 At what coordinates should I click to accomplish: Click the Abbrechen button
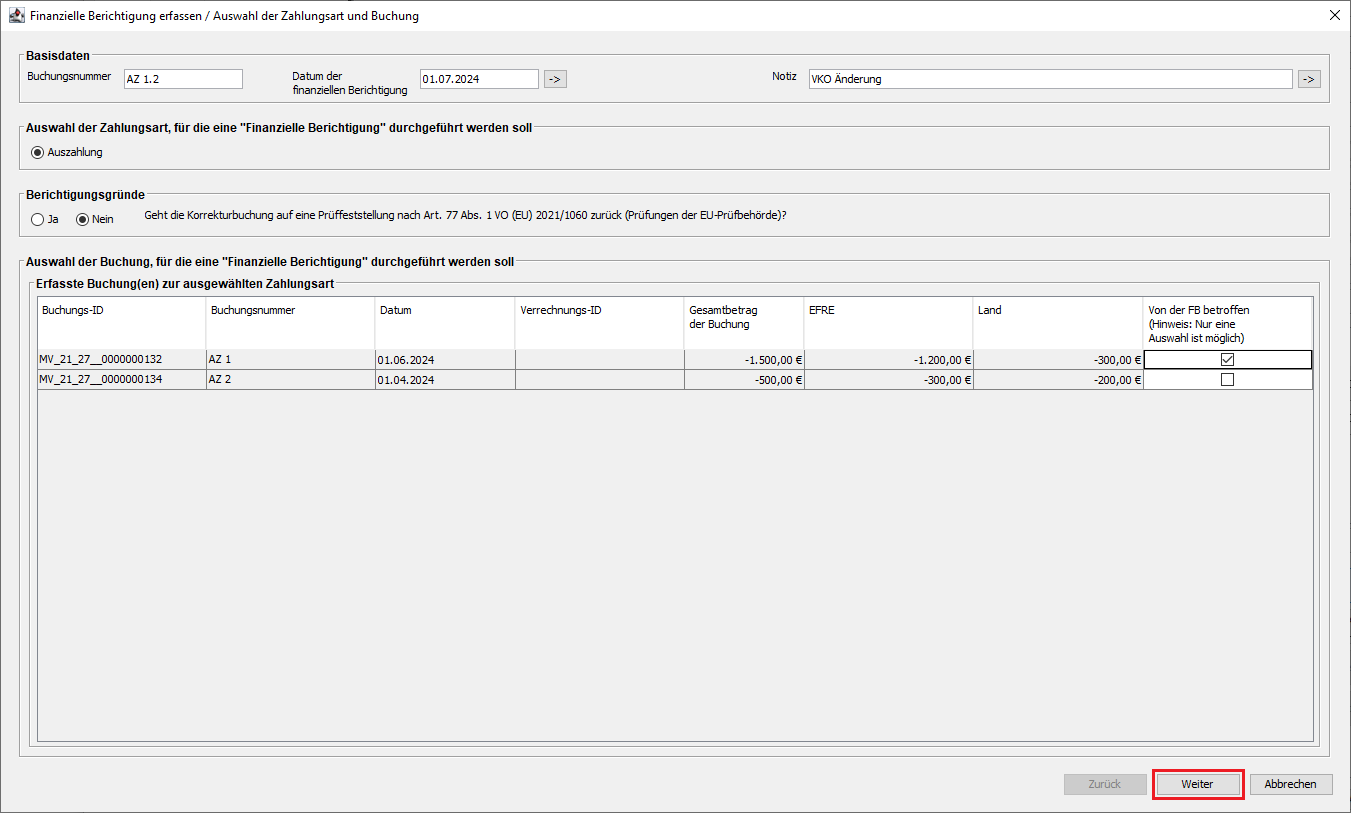tap(1290, 784)
